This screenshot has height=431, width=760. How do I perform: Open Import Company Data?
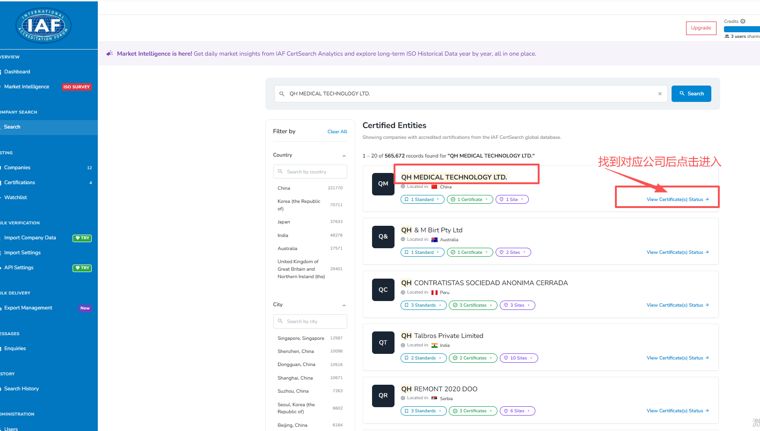(30, 238)
